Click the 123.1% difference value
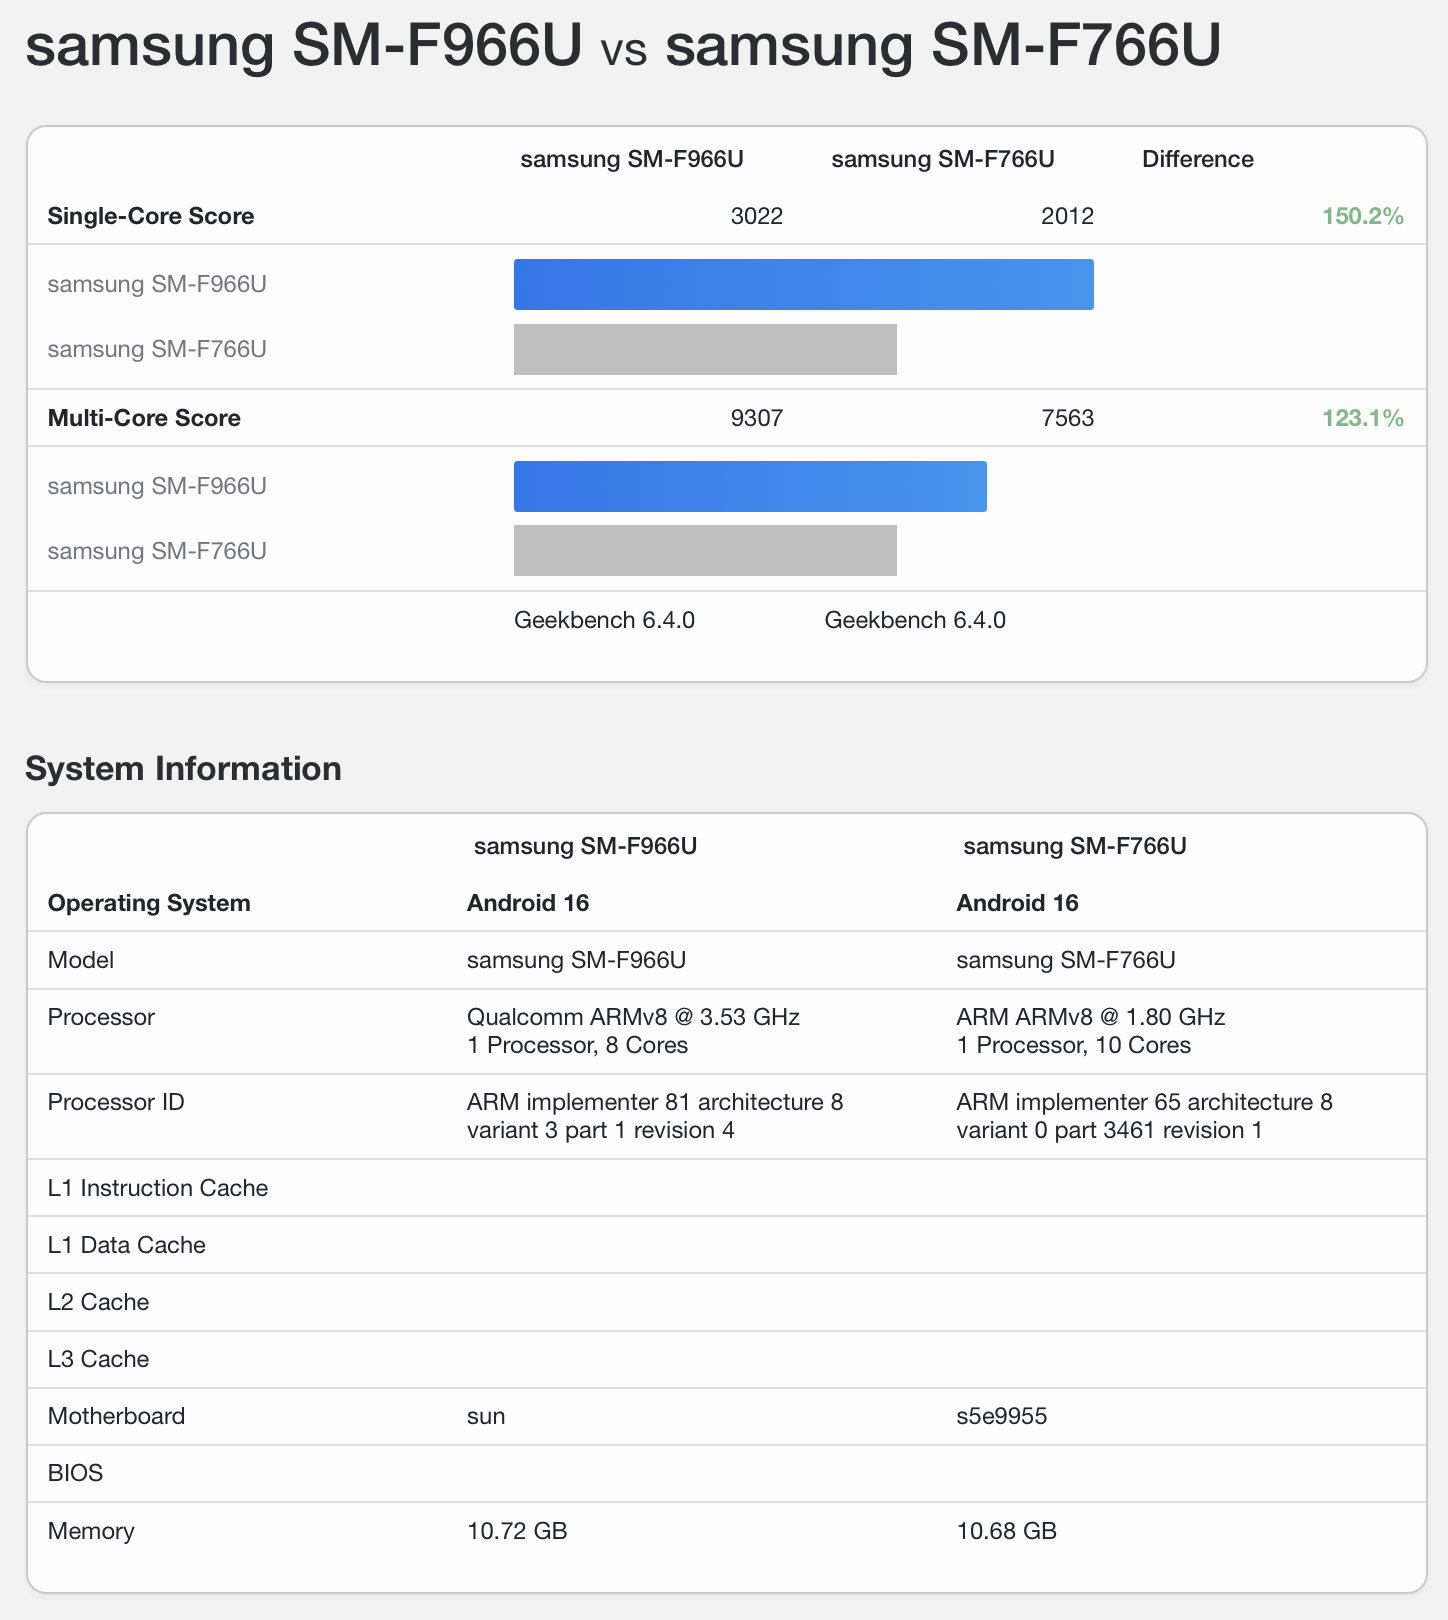The image size is (1448, 1620). tap(1363, 418)
